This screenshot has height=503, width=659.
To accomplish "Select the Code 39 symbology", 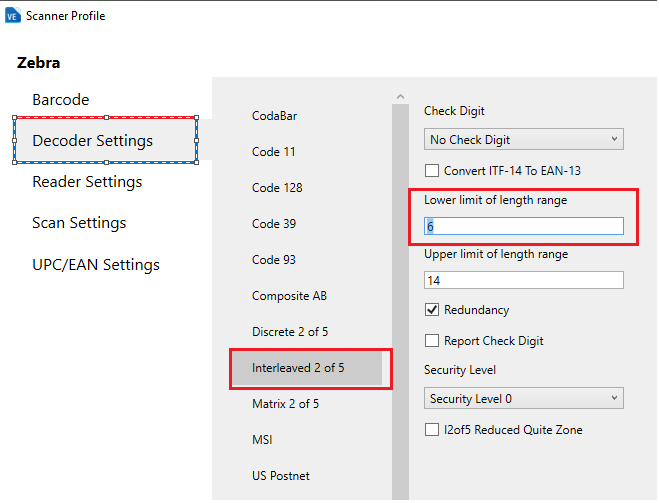I will click(274, 224).
